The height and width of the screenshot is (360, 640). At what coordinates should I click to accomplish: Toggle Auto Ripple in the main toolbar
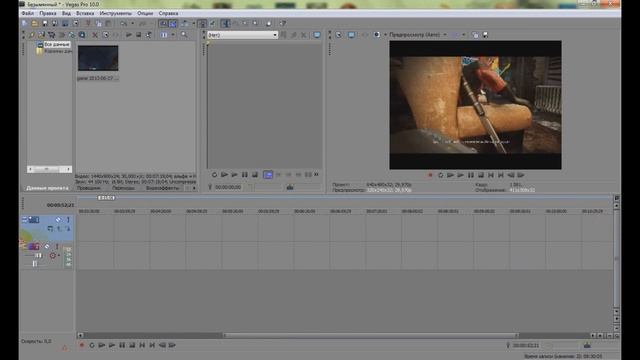(185, 24)
